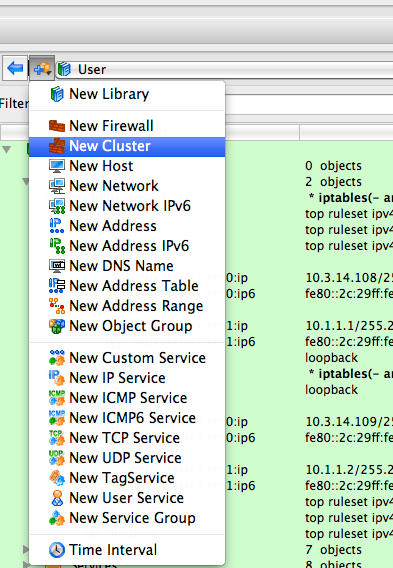This screenshot has height=568, width=393.
Task: Choose New Address Table text entry
Action: click(134, 286)
